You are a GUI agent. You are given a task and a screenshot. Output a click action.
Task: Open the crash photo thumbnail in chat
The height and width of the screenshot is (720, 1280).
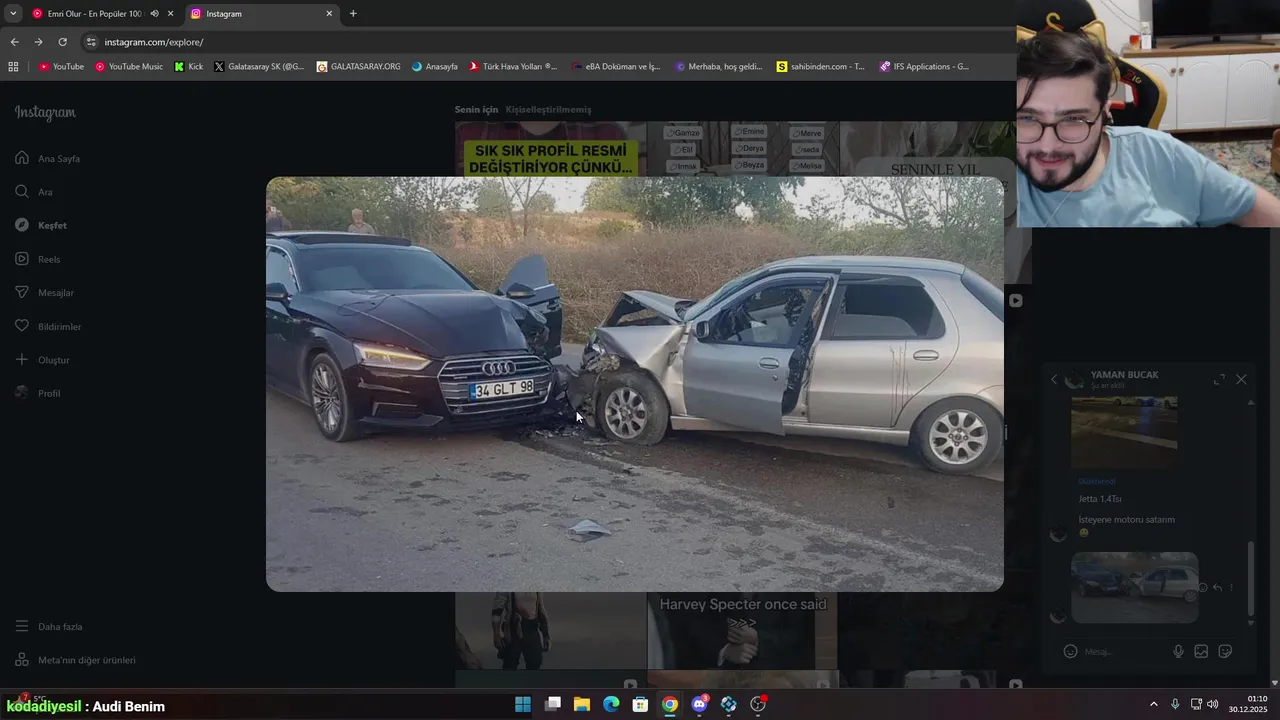[x=1134, y=588]
